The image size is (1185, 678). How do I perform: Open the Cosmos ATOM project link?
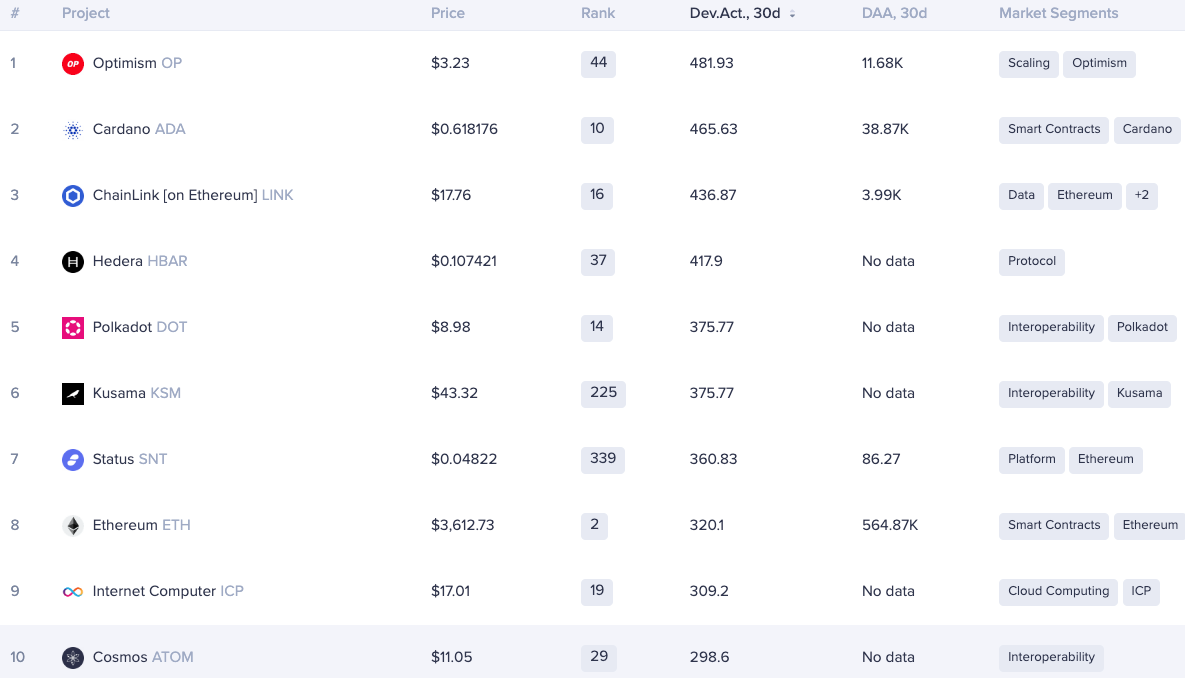pos(143,657)
